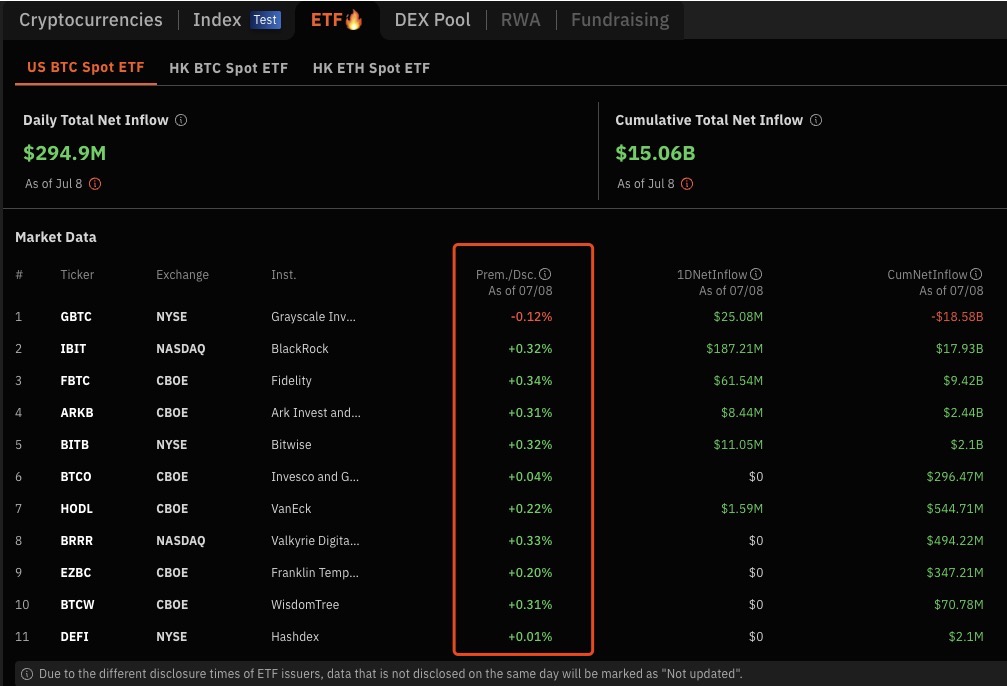Click the Hashdex institution name
Image resolution: width=1007 pixels, height=686 pixels.
(295, 637)
